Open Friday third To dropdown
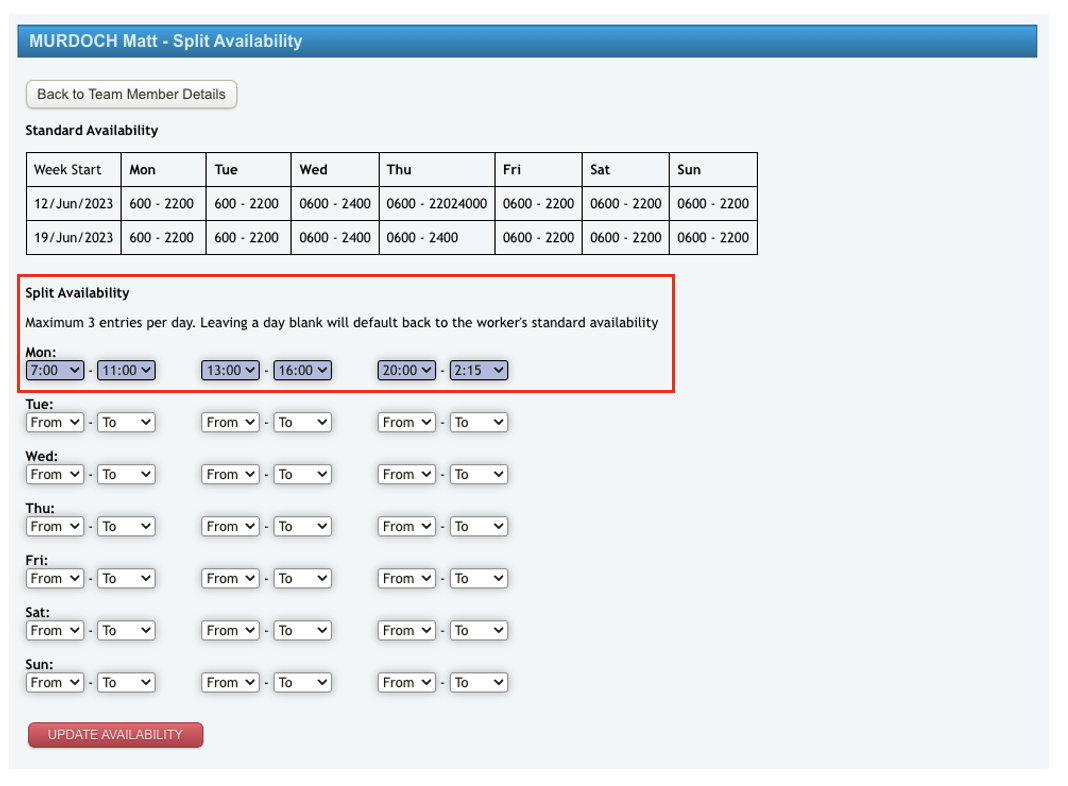1068x786 pixels. point(479,579)
